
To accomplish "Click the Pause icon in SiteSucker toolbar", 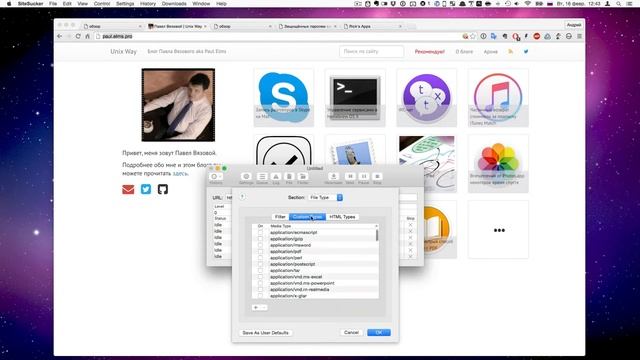I will click(363, 176).
